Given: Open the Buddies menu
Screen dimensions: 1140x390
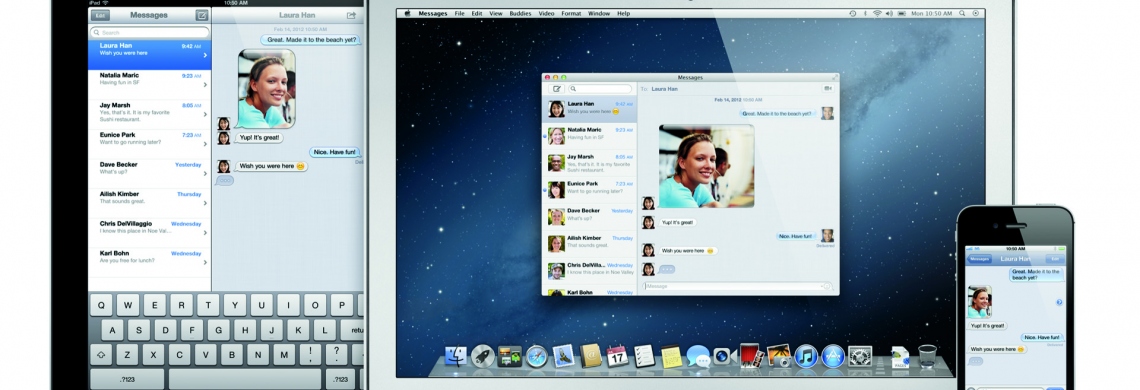Looking at the screenshot, I should pos(520,13).
